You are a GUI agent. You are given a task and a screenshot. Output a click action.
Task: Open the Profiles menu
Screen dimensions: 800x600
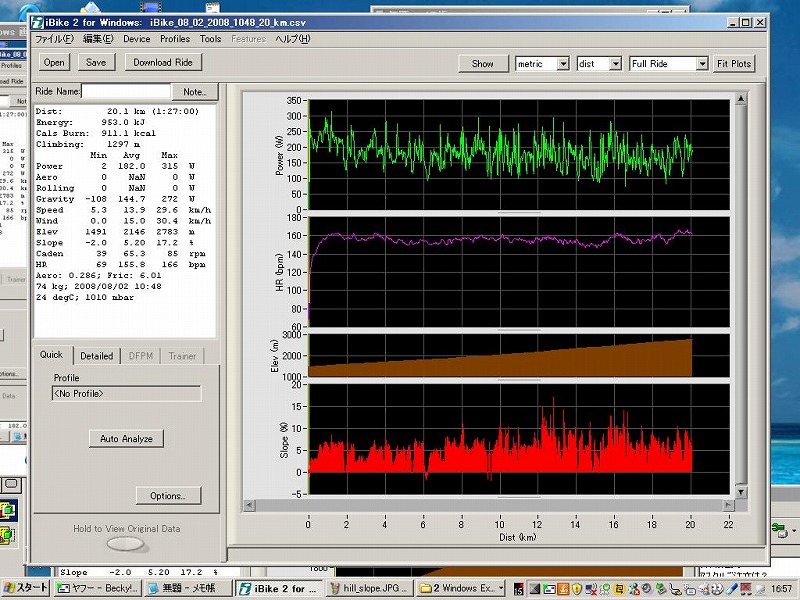pyautogui.click(x=175, y=39)
